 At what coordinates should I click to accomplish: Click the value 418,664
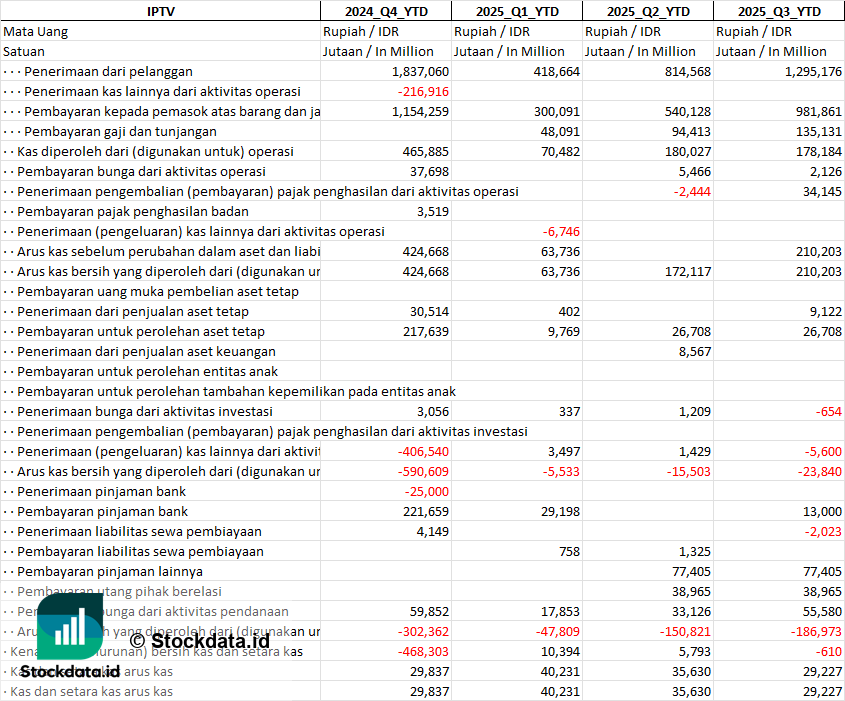point(557,72)
